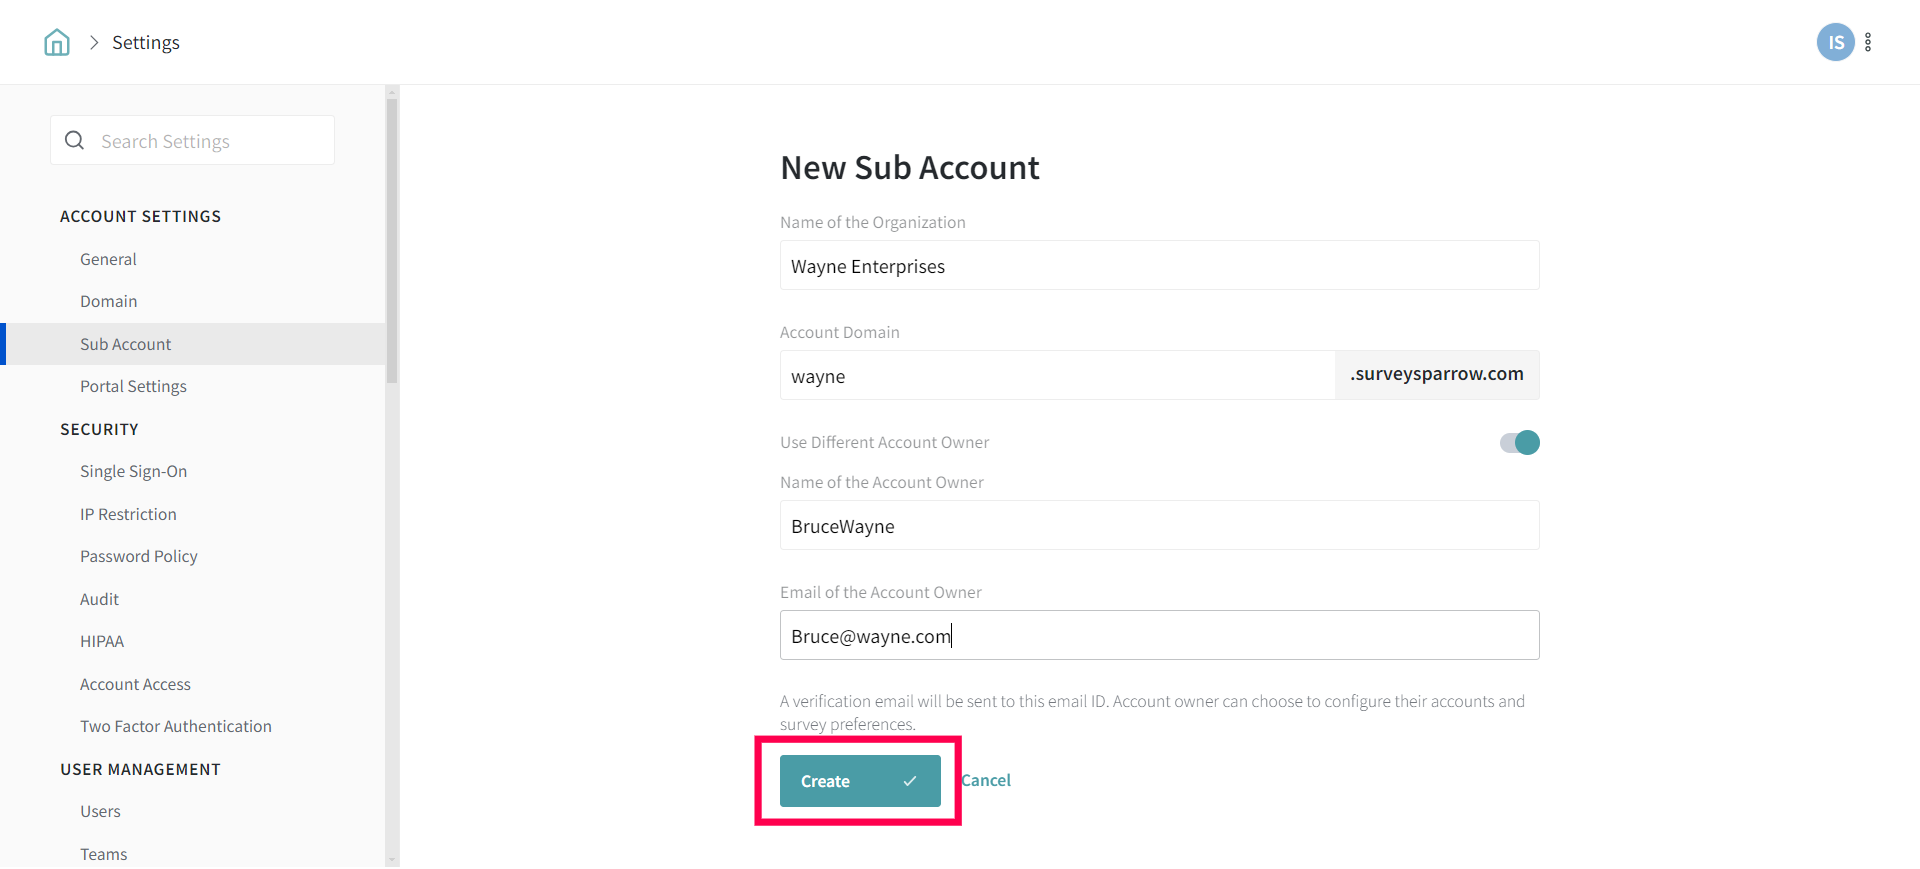This screenshot has height=869, width=1920.
Task: Click the home icon in breadcrumb
Action: point(57,42)
